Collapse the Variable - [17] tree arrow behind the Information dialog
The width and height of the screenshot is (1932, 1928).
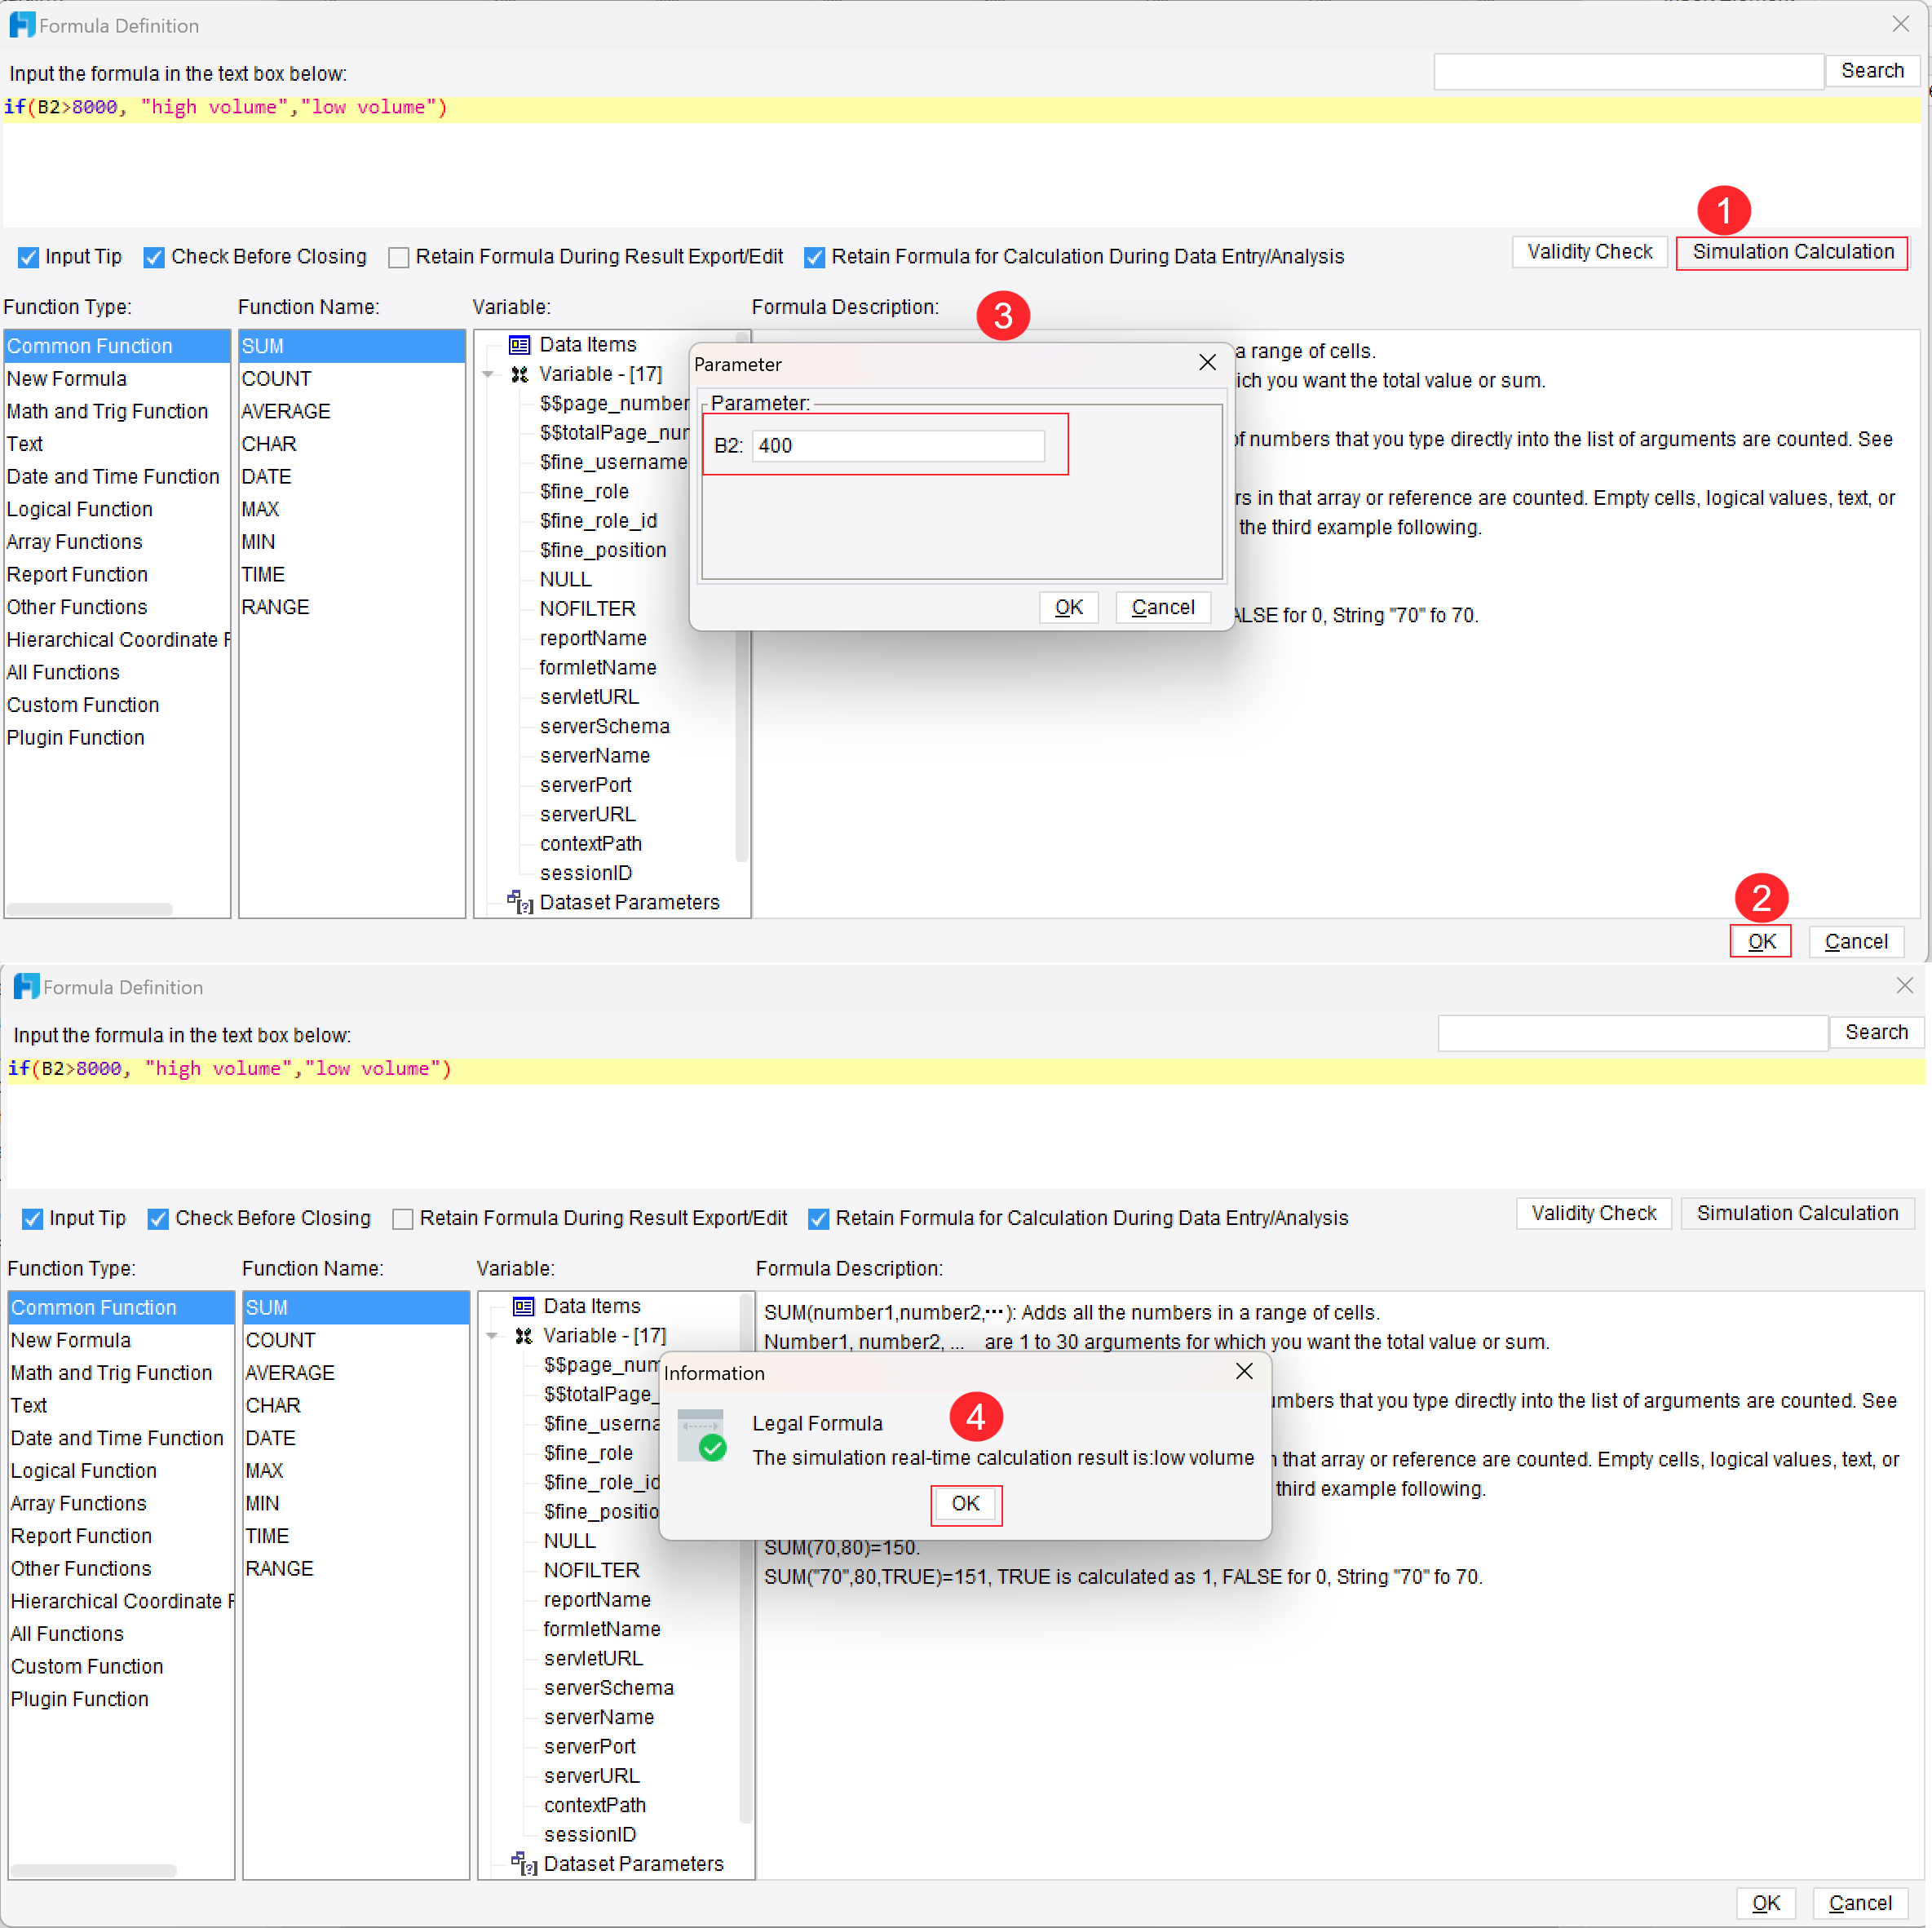point(492,1336)
